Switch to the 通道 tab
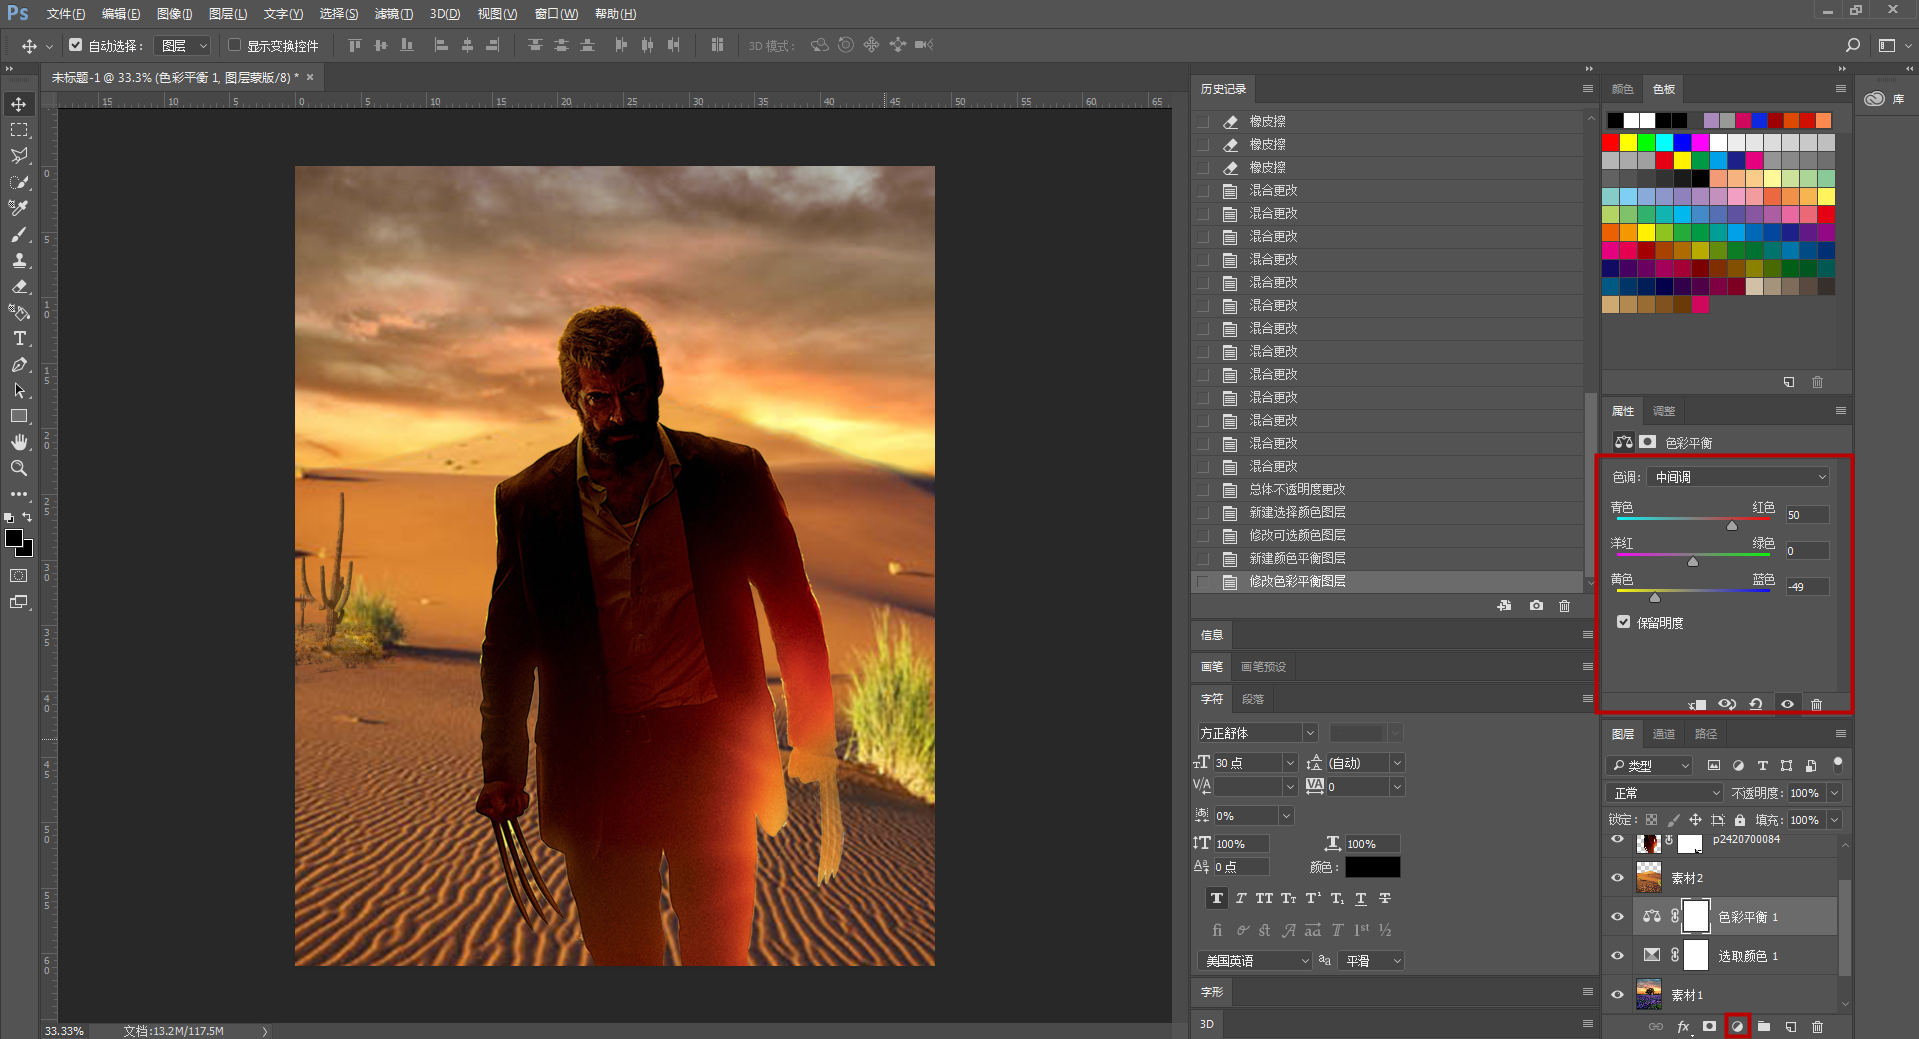 pyautogui.click(x=1664, y=734)
